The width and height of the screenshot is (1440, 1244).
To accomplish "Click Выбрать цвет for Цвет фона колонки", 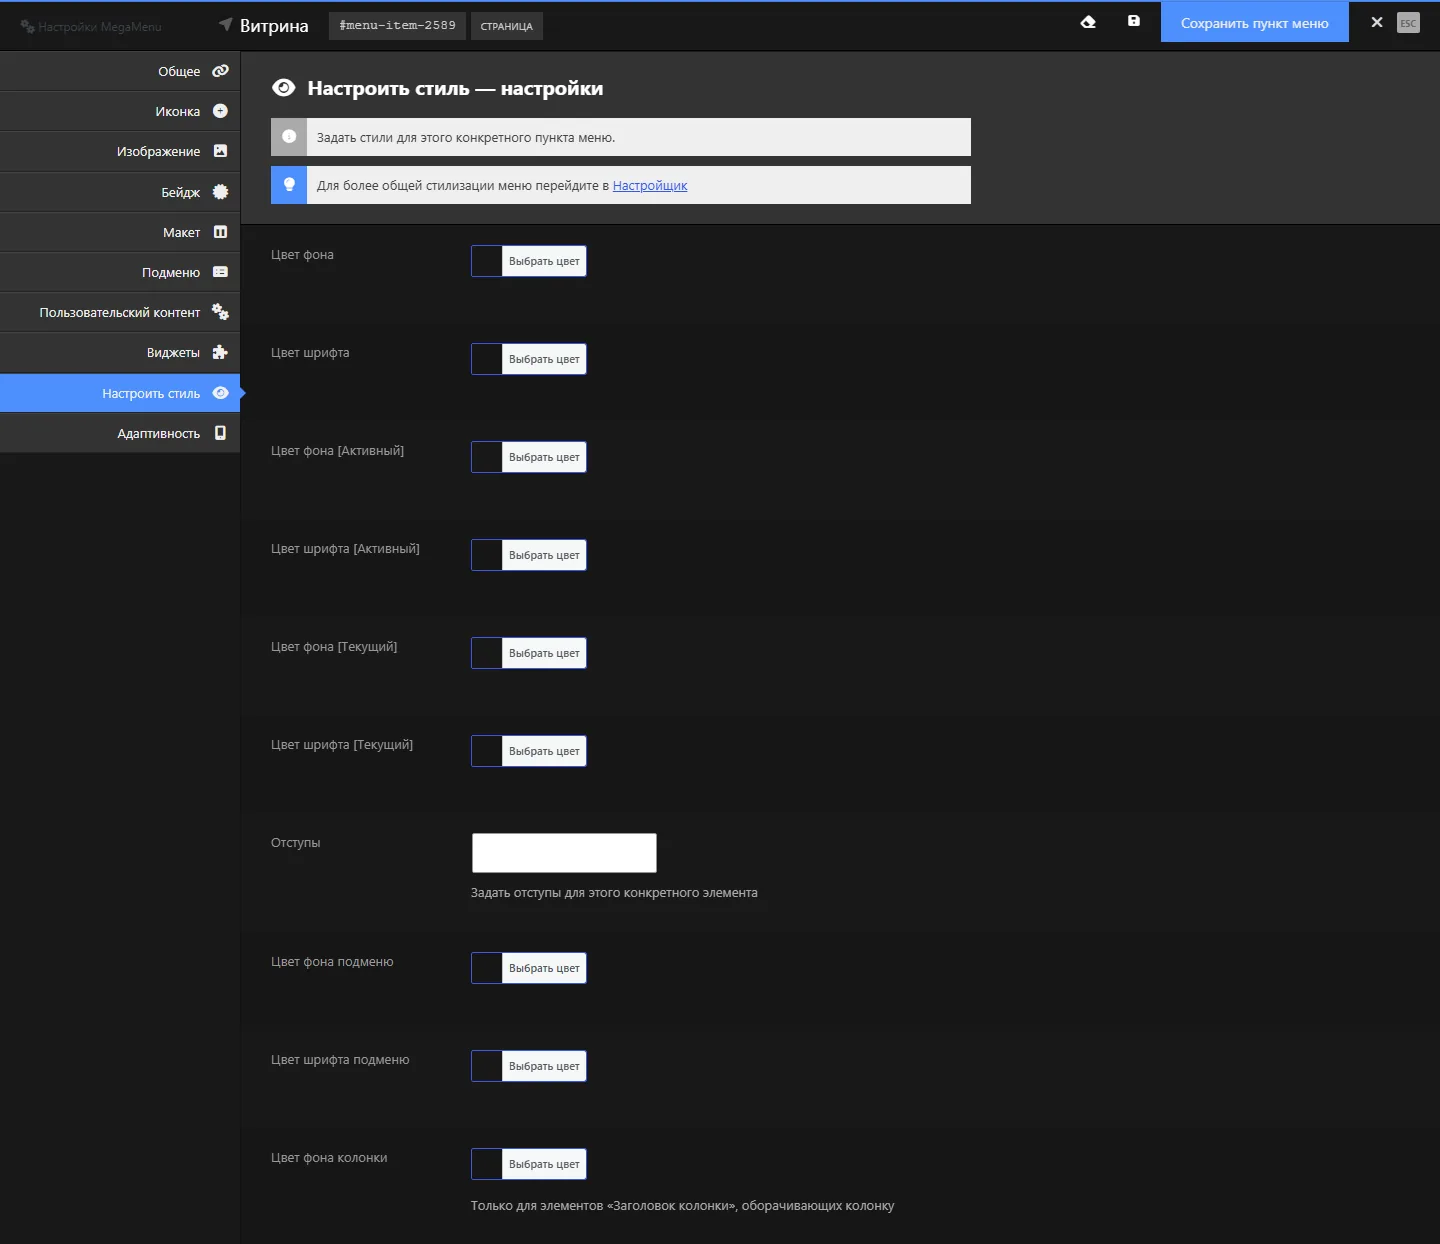I will tap(544, 1164).
